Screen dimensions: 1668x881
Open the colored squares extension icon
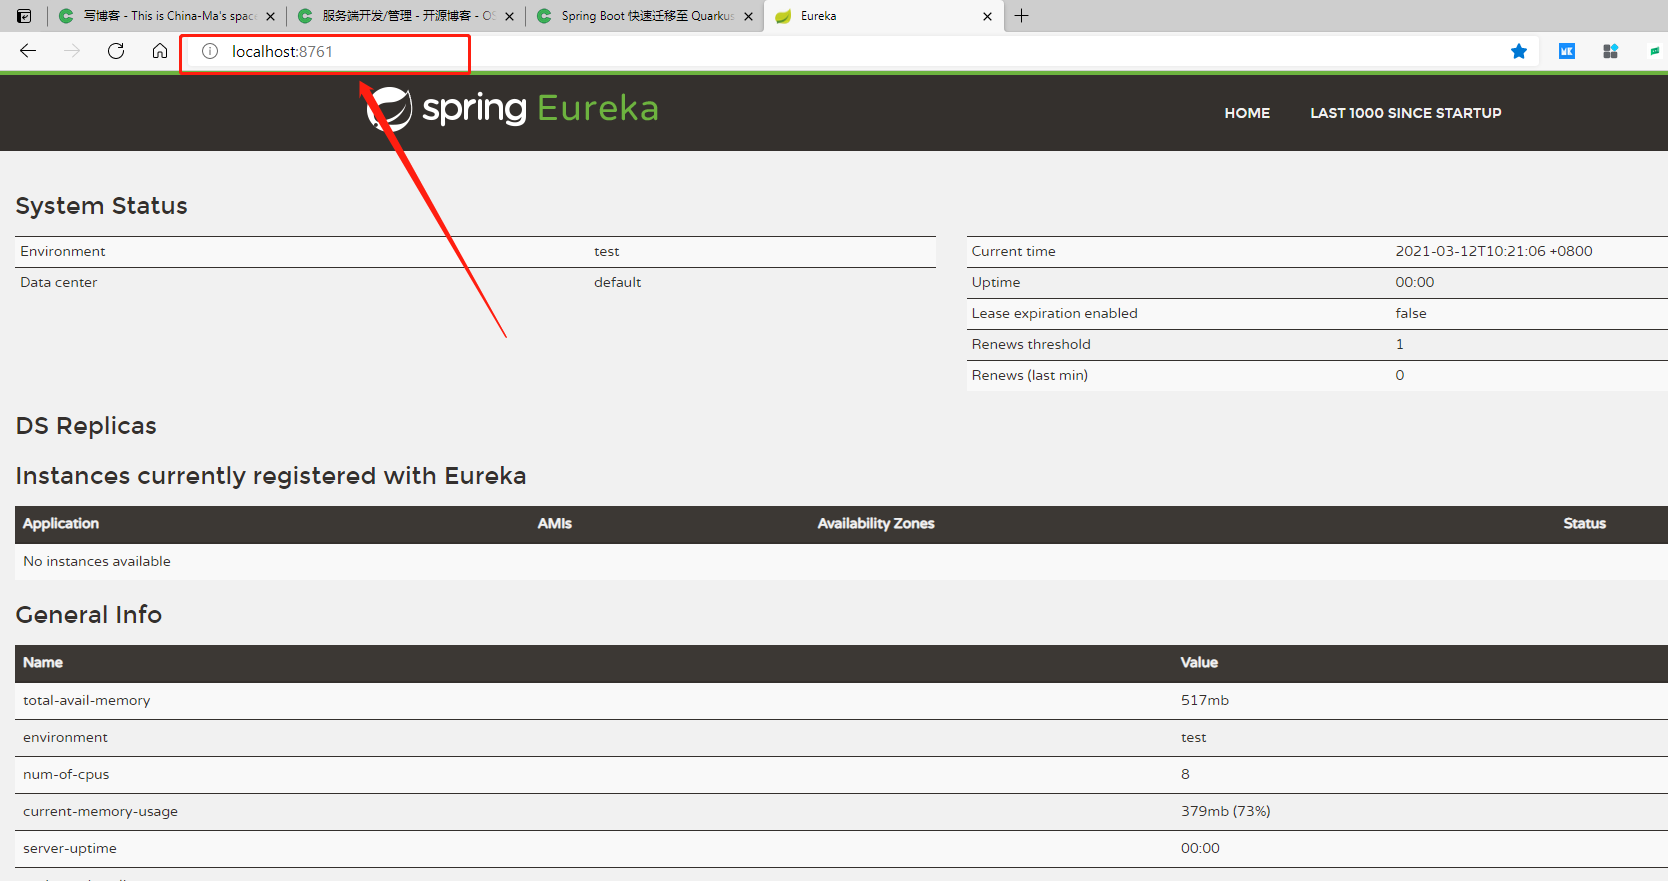(1610, 51)
